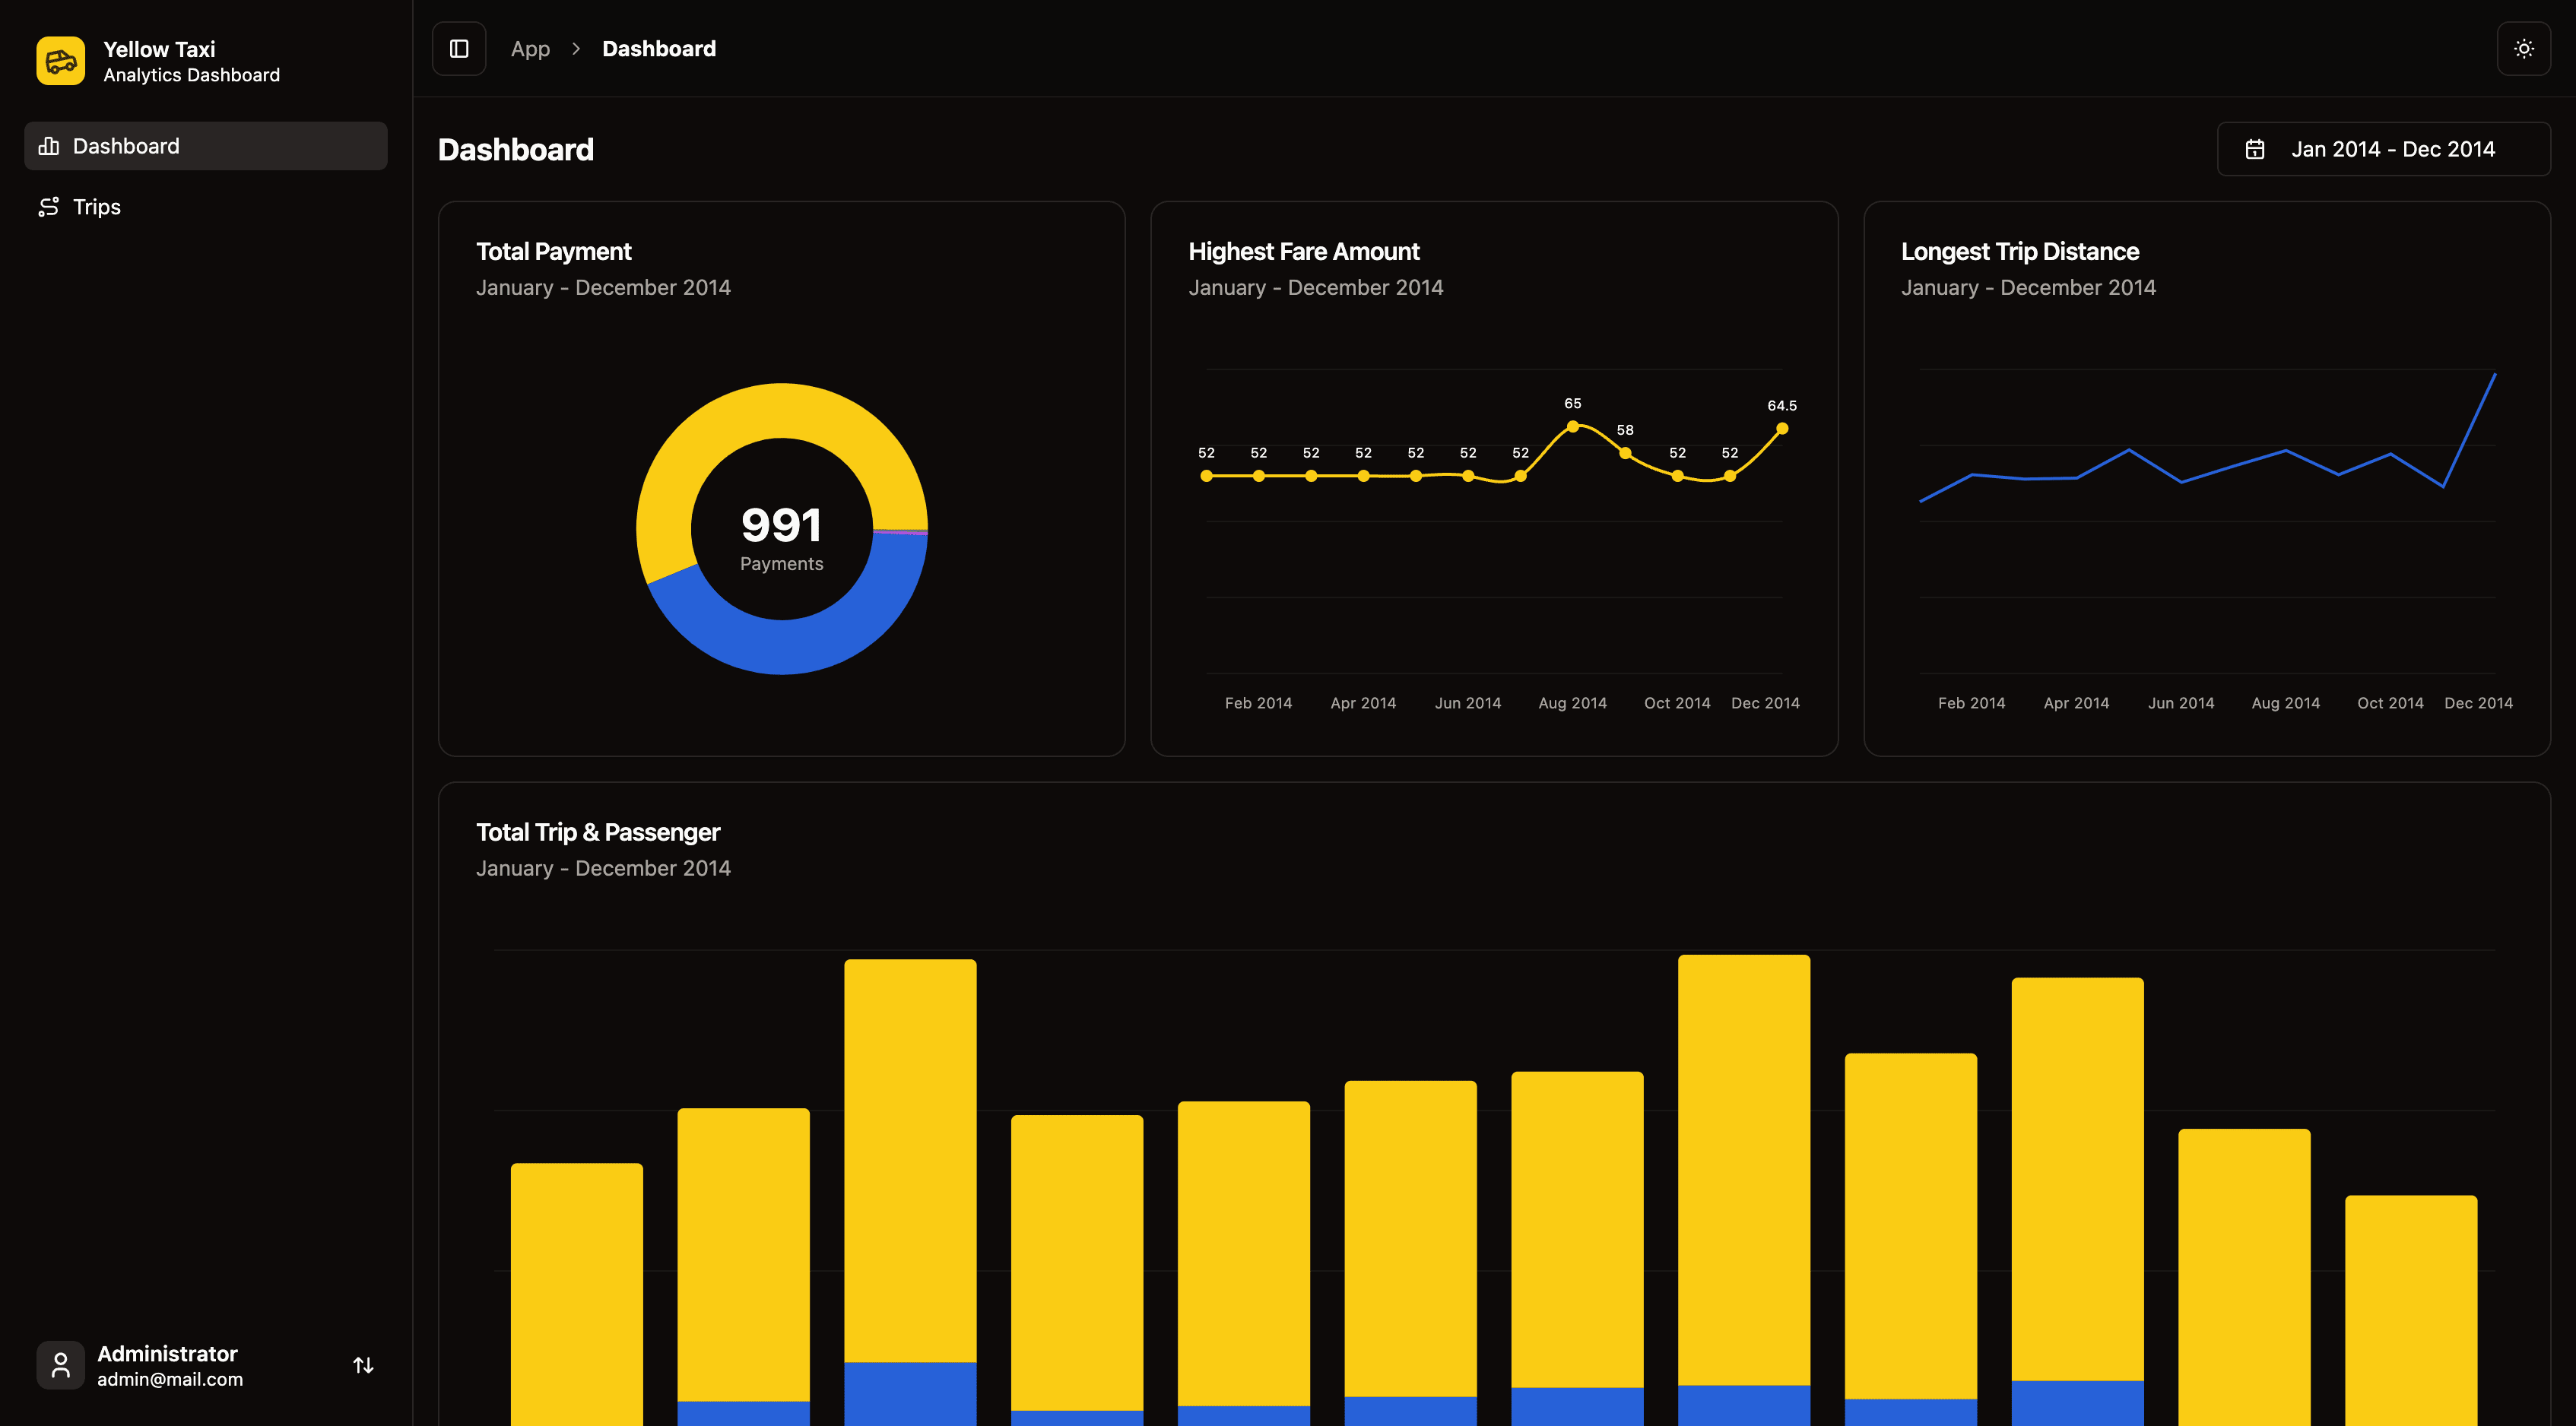Open the Jan 2014 - Dec 2014 date picker

pos(2383,149)
